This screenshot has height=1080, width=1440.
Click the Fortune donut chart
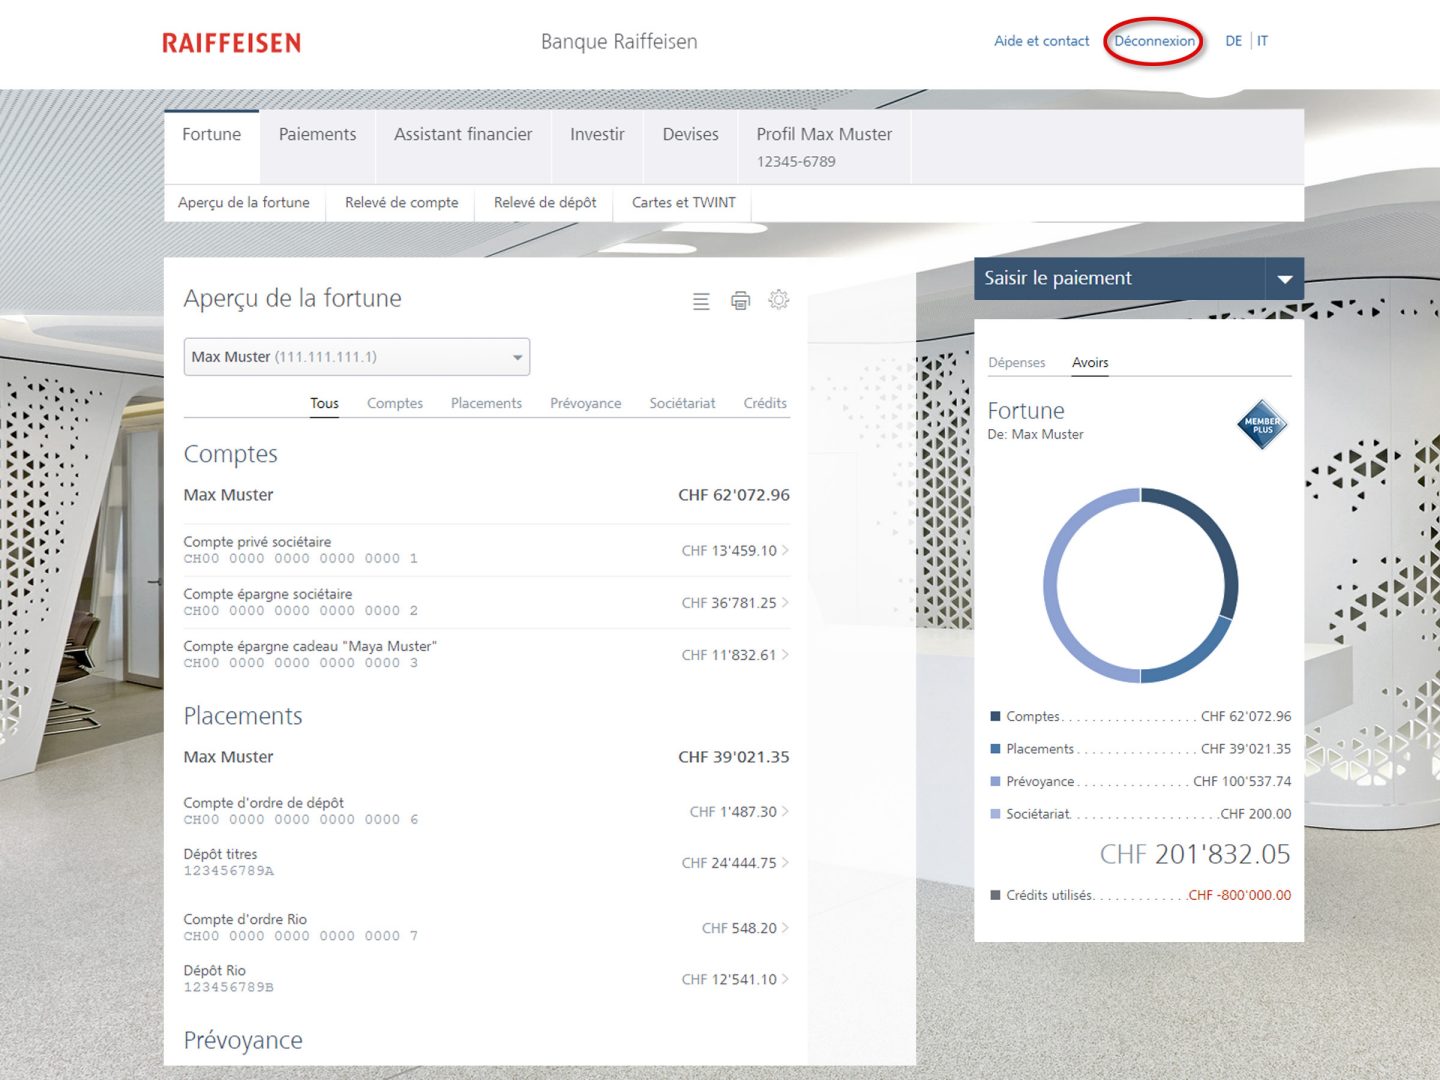coord(1140,586)
